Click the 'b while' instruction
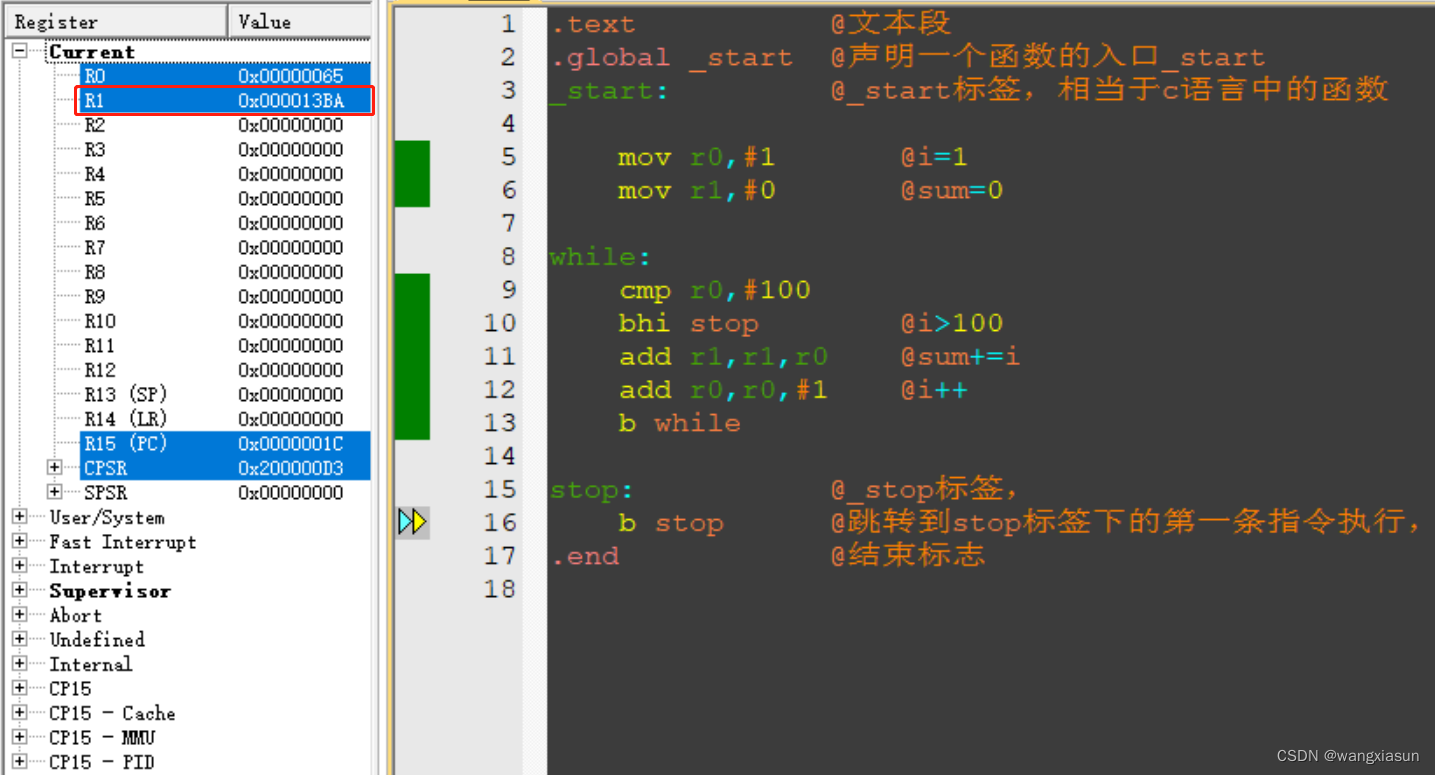Image resolution: width=1435 pixels, height=775 pixels. [679, 423]
